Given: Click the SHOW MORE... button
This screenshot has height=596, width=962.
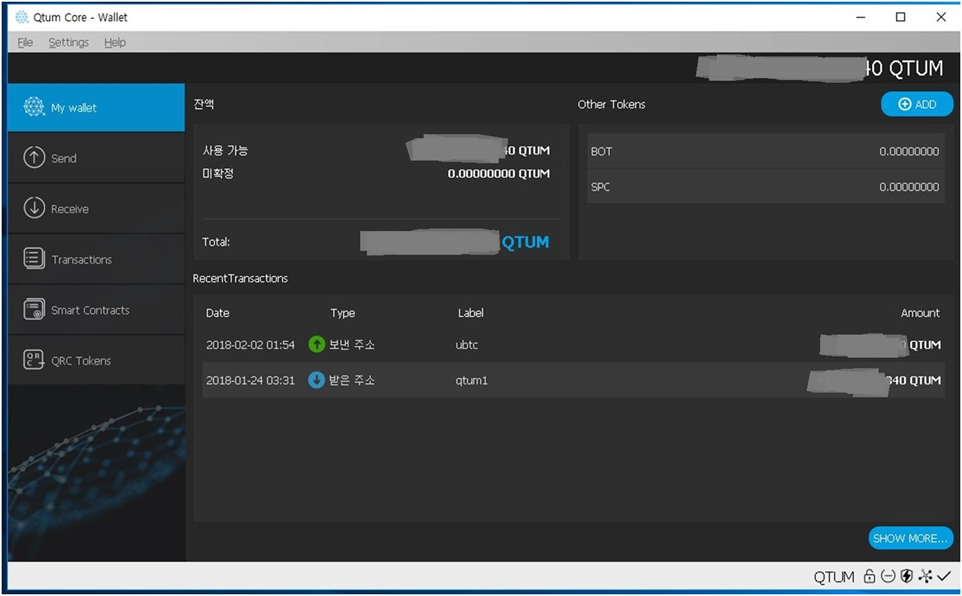Looking at the screenshot, I should 910,538.
